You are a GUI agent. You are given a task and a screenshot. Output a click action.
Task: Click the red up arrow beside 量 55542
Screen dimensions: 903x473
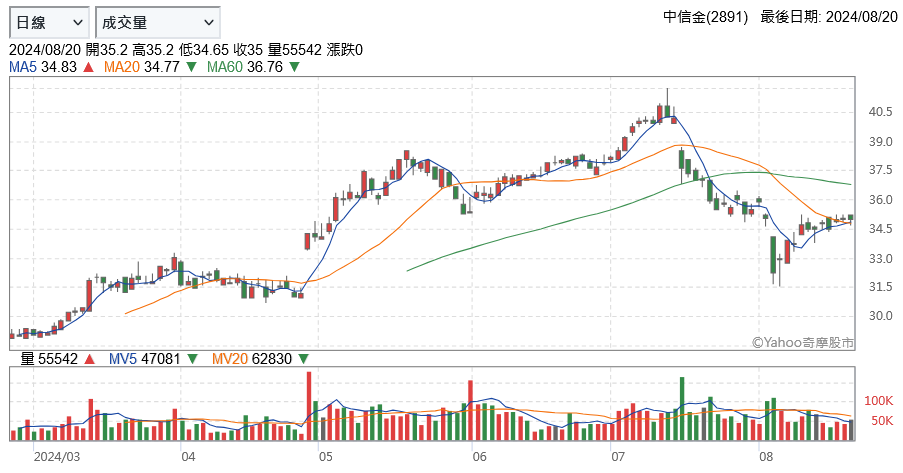(x=89, y=360)
